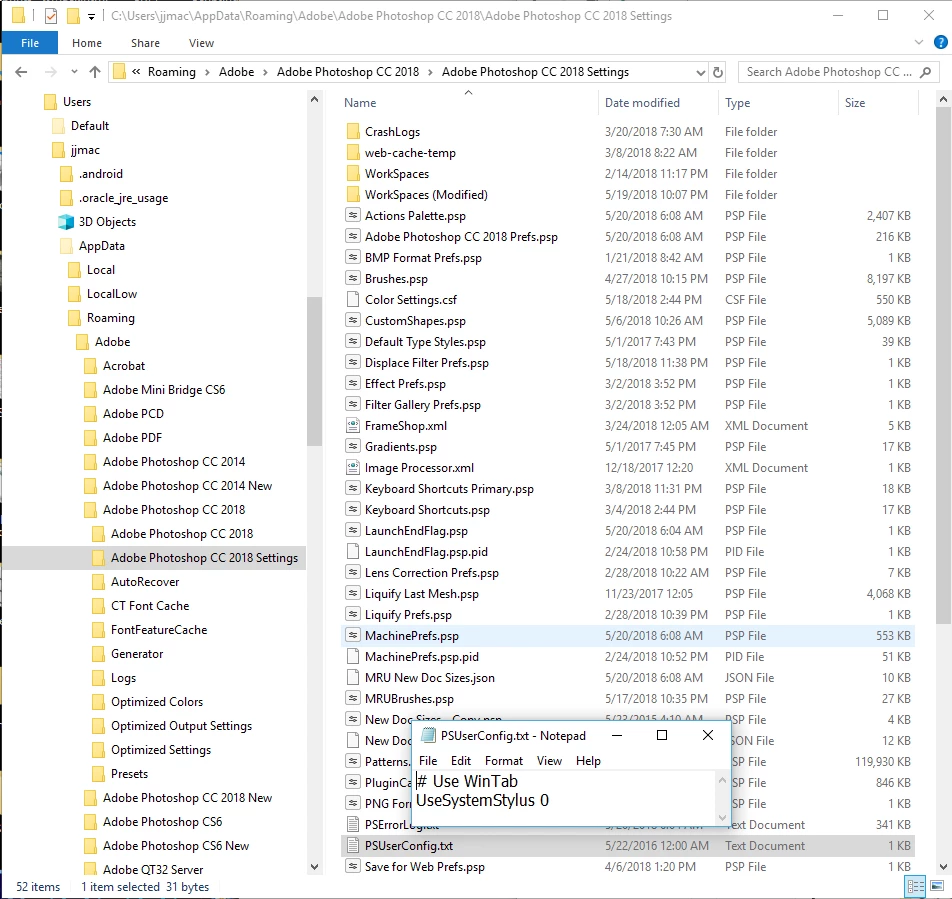
Task: Click 'UseSystemStylus 0' text in Notepad
Action: click(482, 801)
